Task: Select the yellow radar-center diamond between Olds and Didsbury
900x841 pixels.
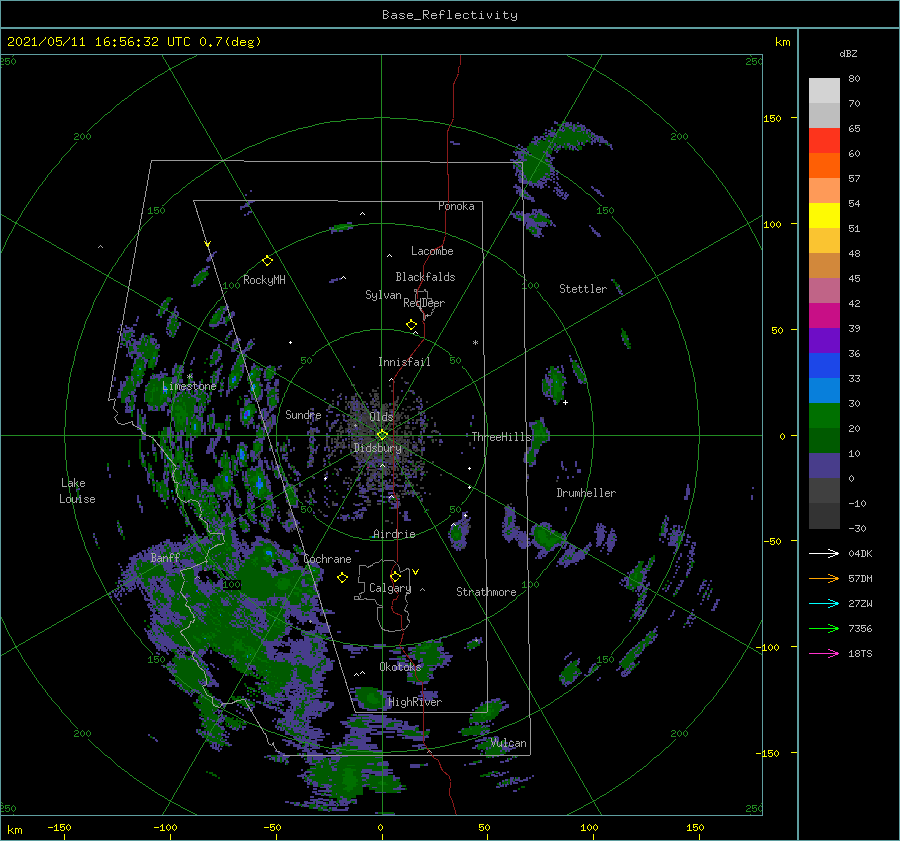Action: pyautogui.click(x=382, y=435)
